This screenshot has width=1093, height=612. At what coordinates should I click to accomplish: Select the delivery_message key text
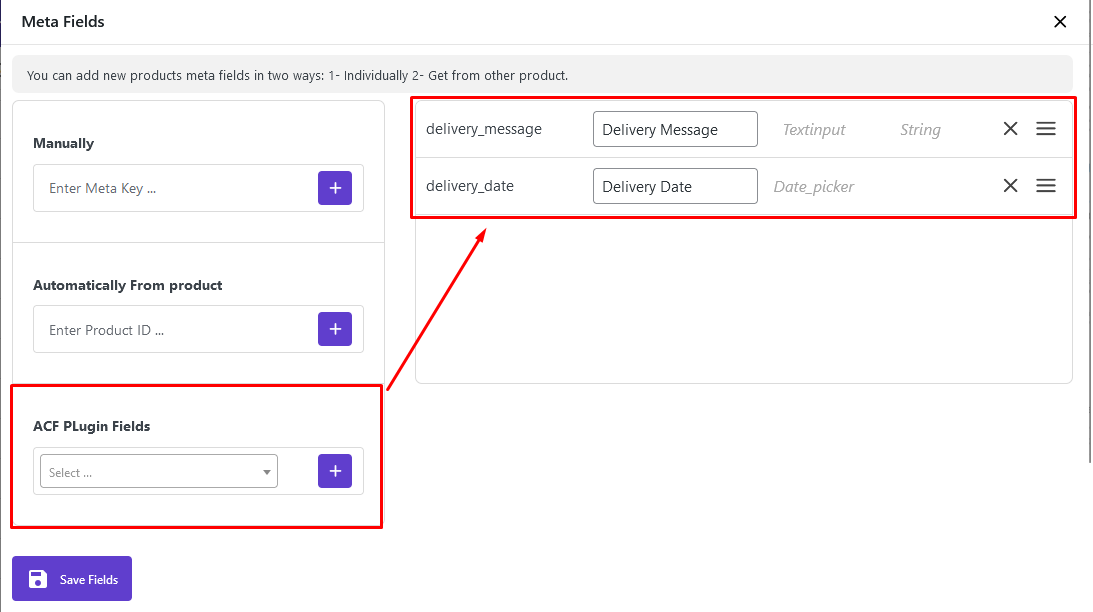tap(484, 129)
